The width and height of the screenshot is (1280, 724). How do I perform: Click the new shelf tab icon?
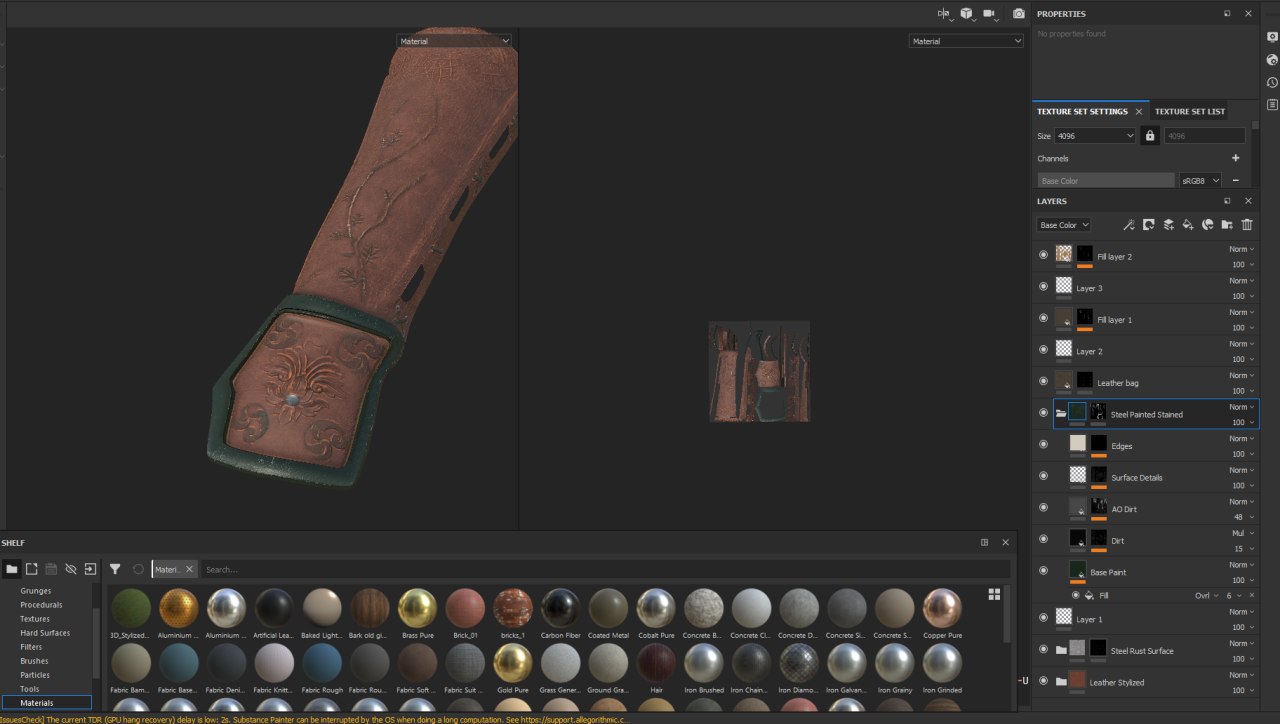32,569
